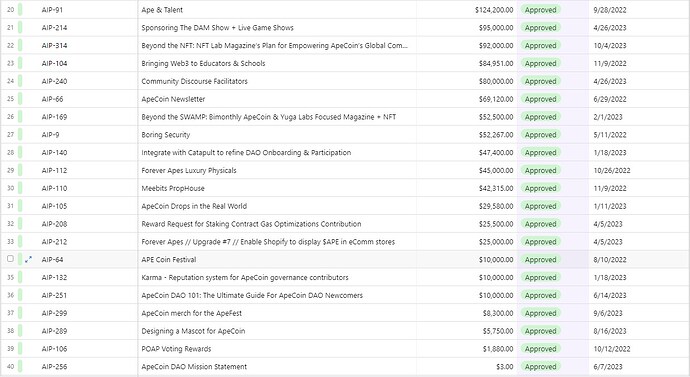Click 'ApeCoin DAO 101: The Ultimate Guide' title
Screen dimensions: 690x377
252,295
